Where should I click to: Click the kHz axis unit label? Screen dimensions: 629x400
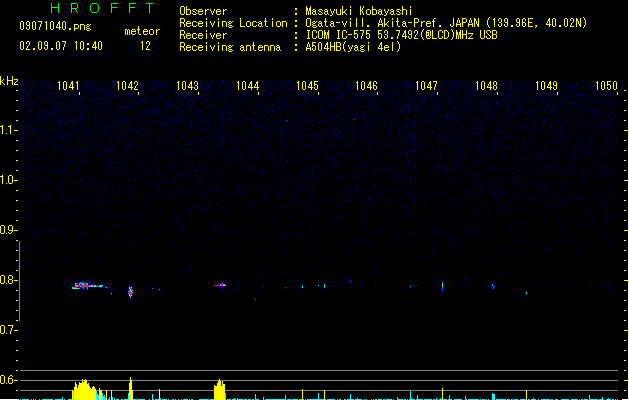pyautogui.click(x=9, y=81)
